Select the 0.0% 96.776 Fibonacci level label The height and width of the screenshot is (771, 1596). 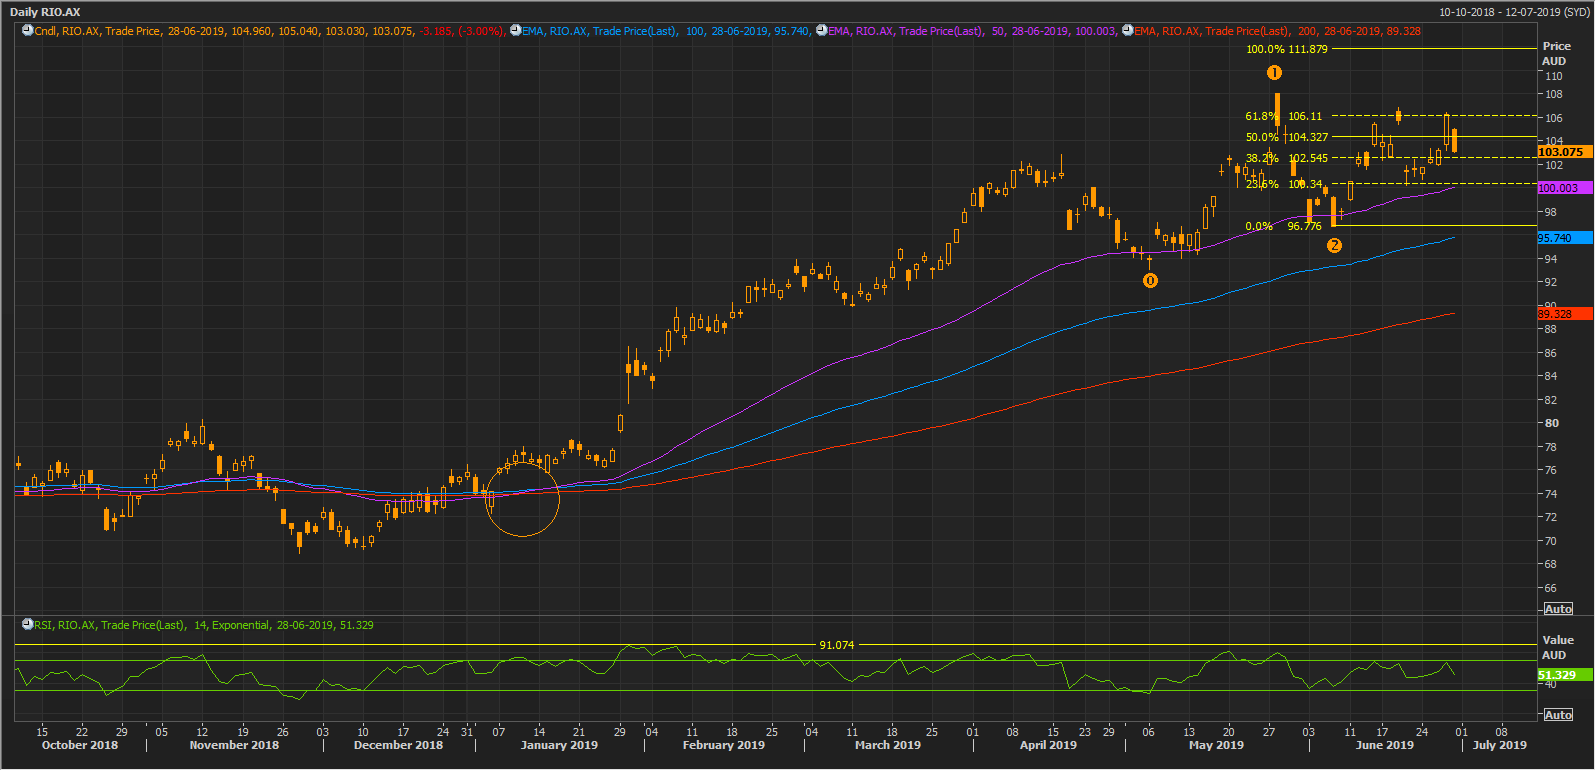coord(1284,226)
